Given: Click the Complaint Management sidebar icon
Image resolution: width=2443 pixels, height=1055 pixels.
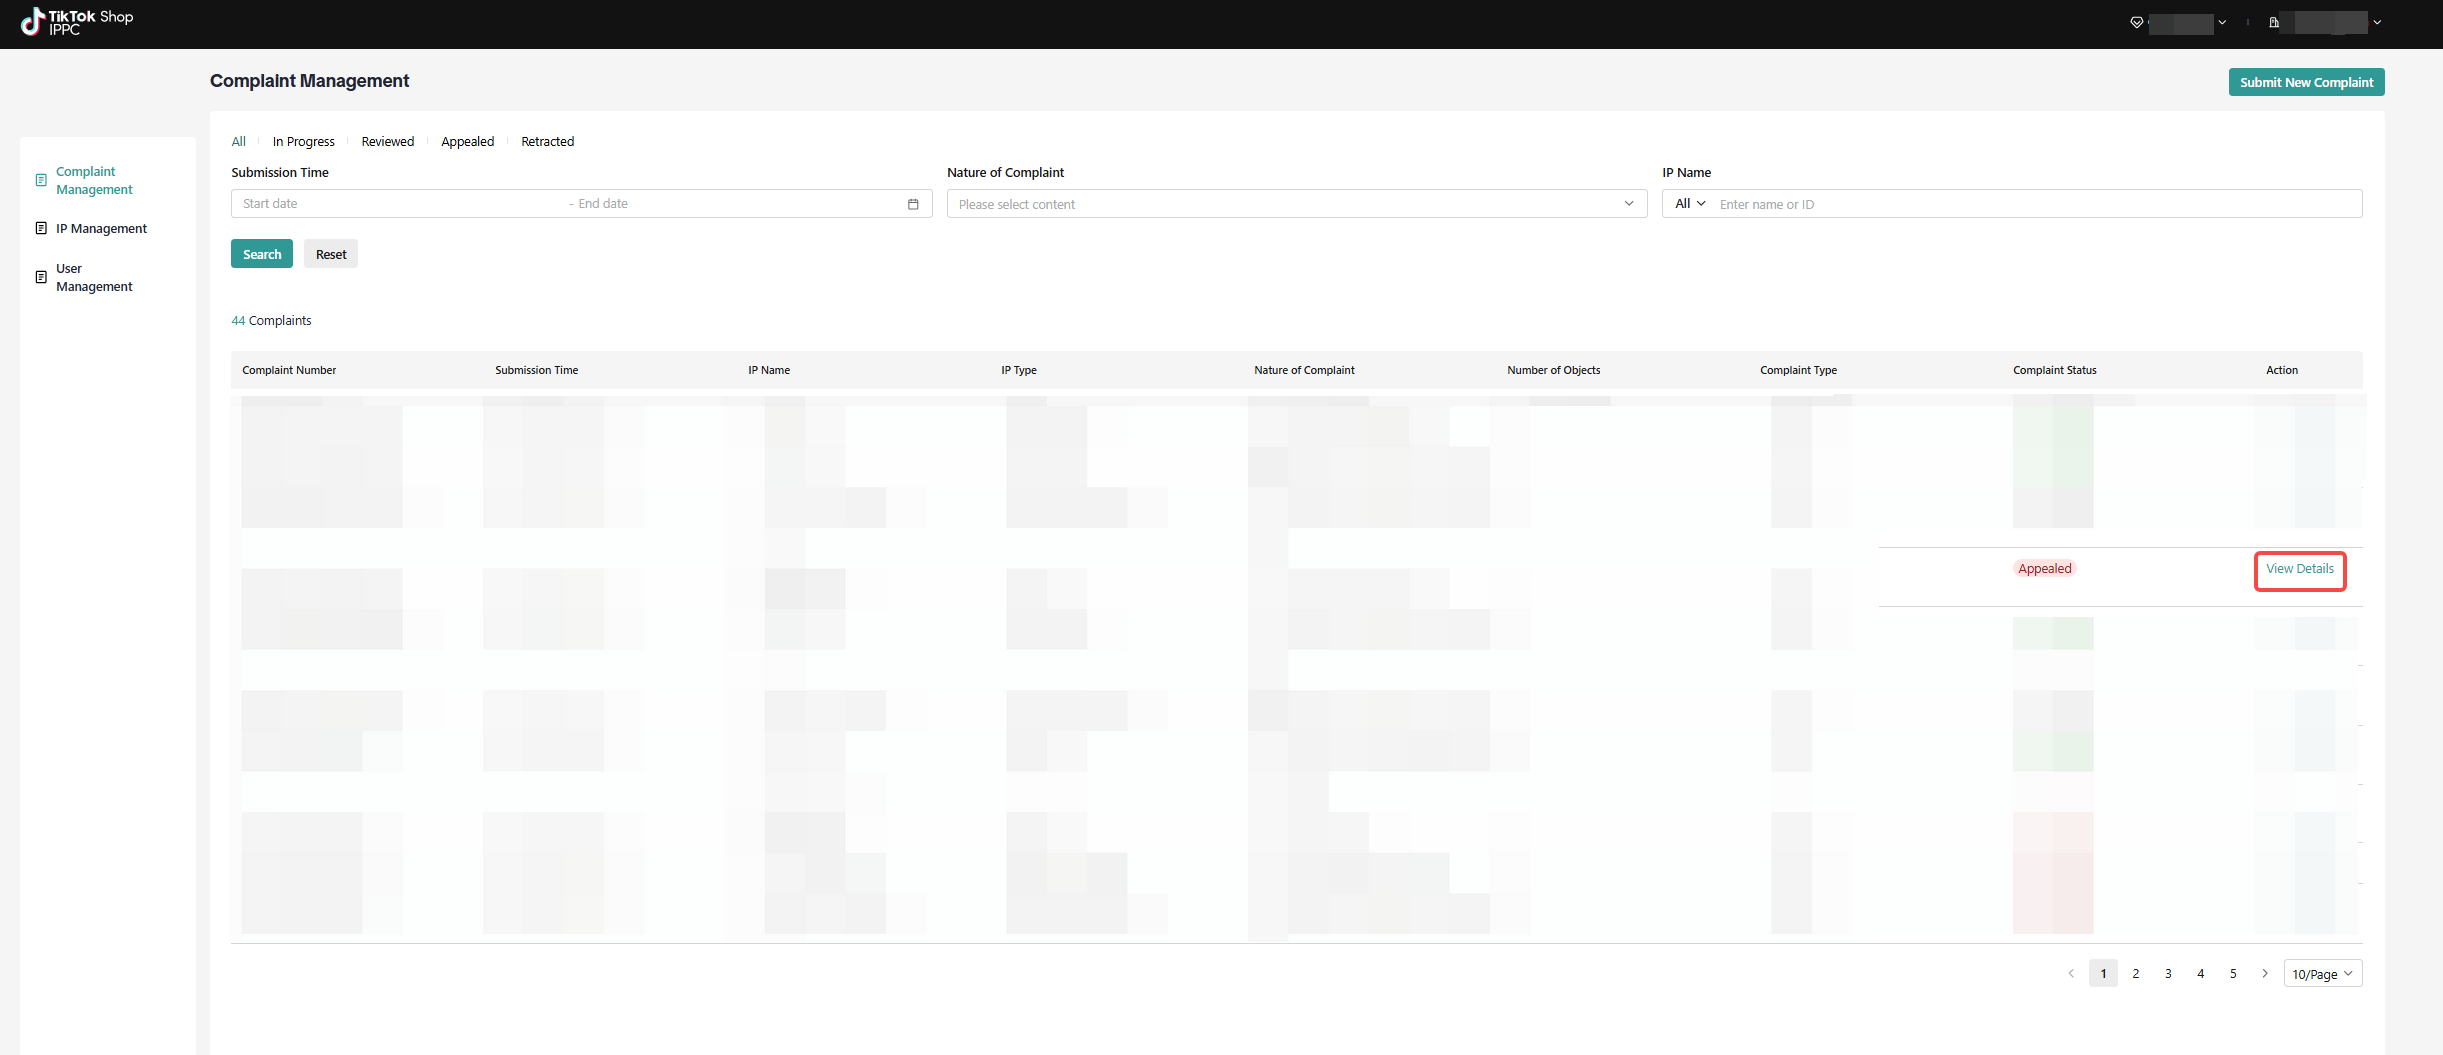Looking at the screenshot, I should pos(41,180).
